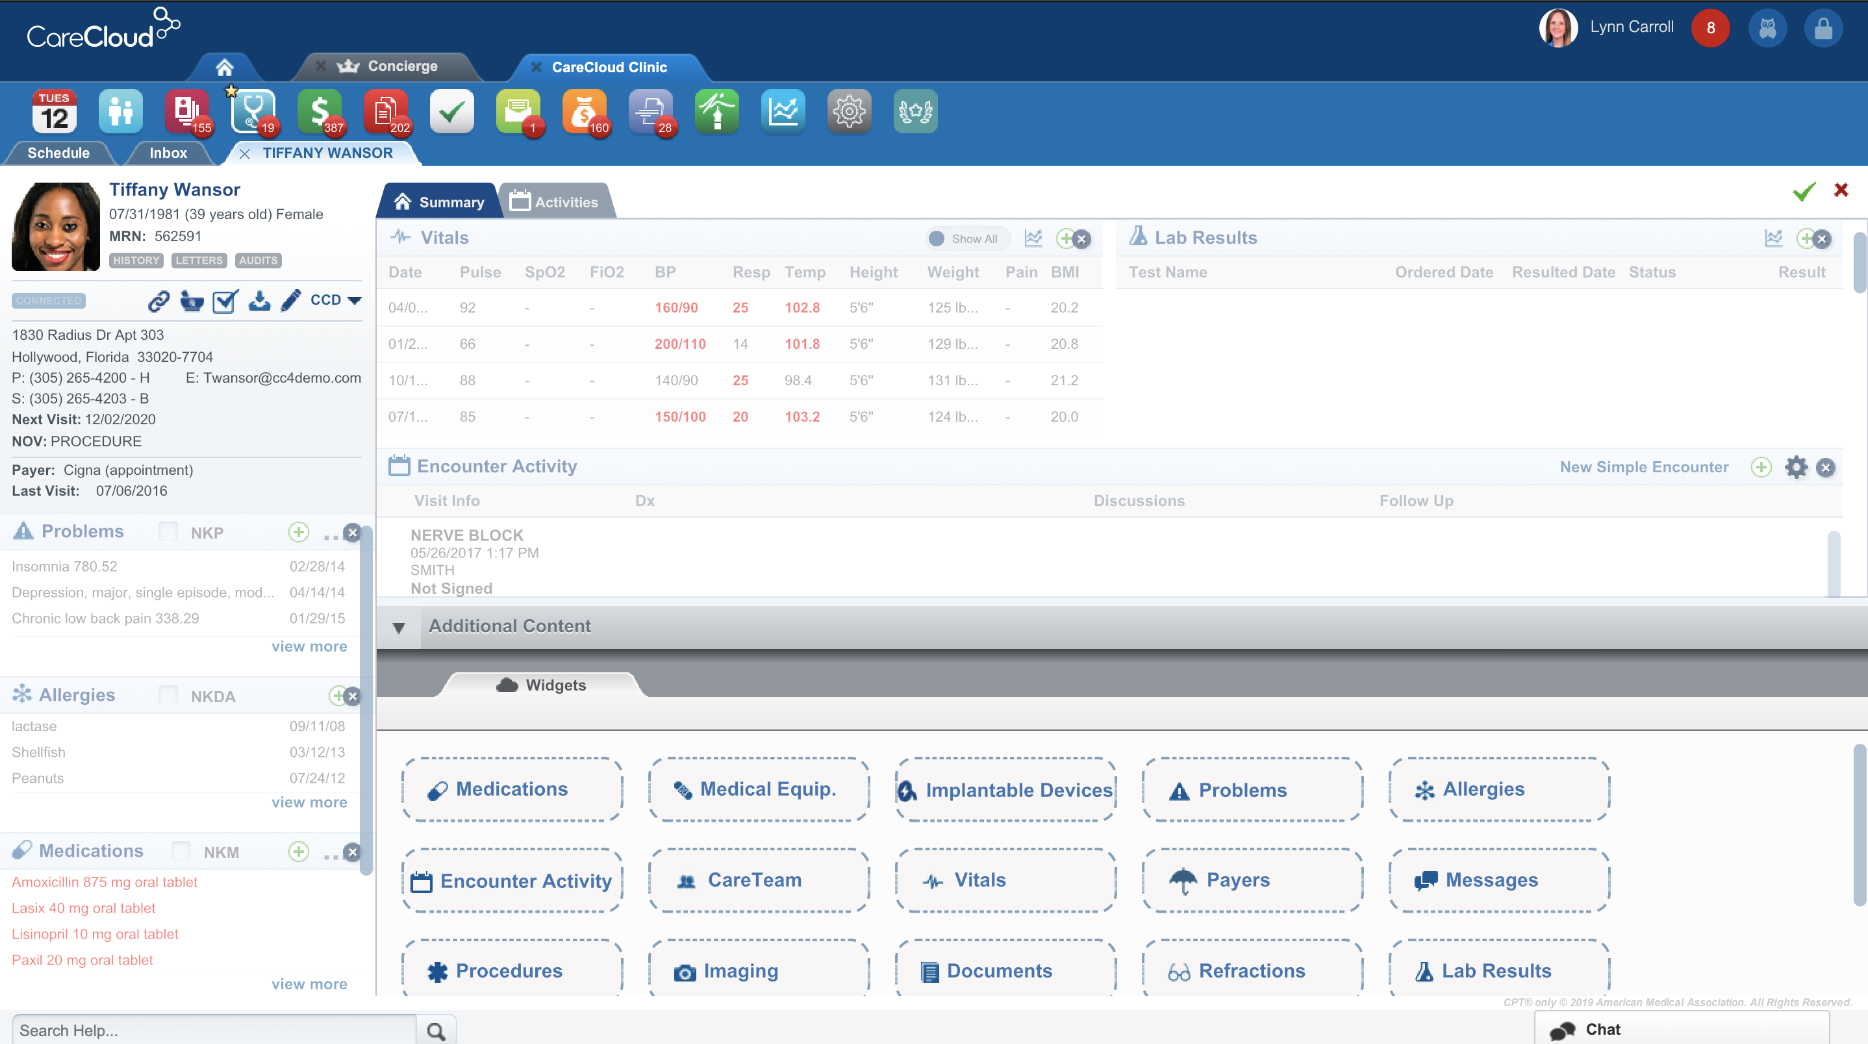Image resolution: width=1868 pixels, height=1044 pixels.
Task: Collapse the Additional Content section
Action: (x=399, y=627)
